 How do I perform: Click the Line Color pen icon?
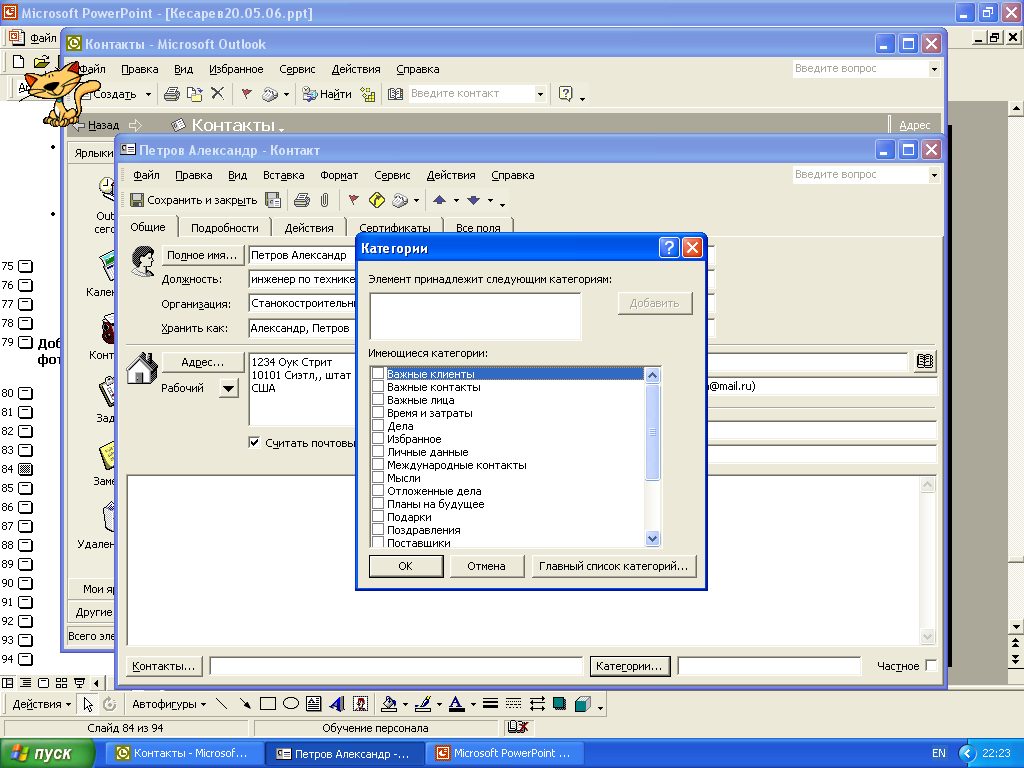click(423, 703)
